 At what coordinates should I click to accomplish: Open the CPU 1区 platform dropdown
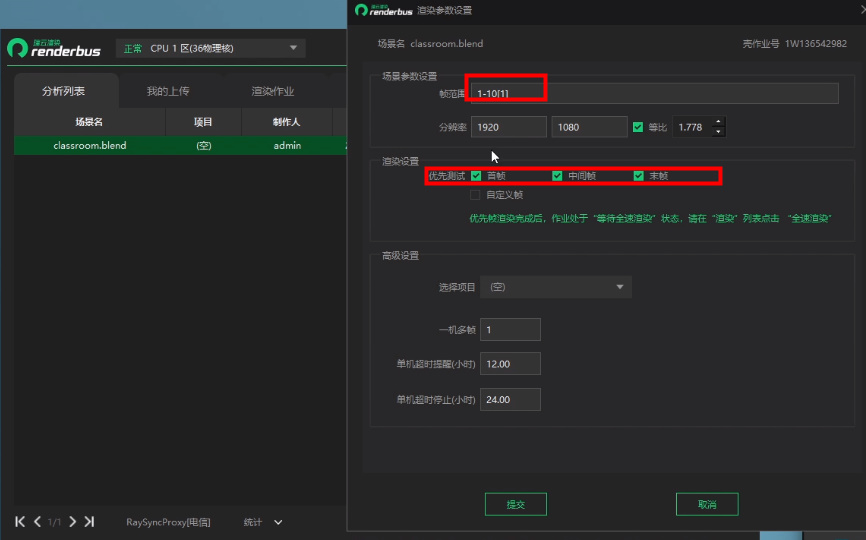210,48
